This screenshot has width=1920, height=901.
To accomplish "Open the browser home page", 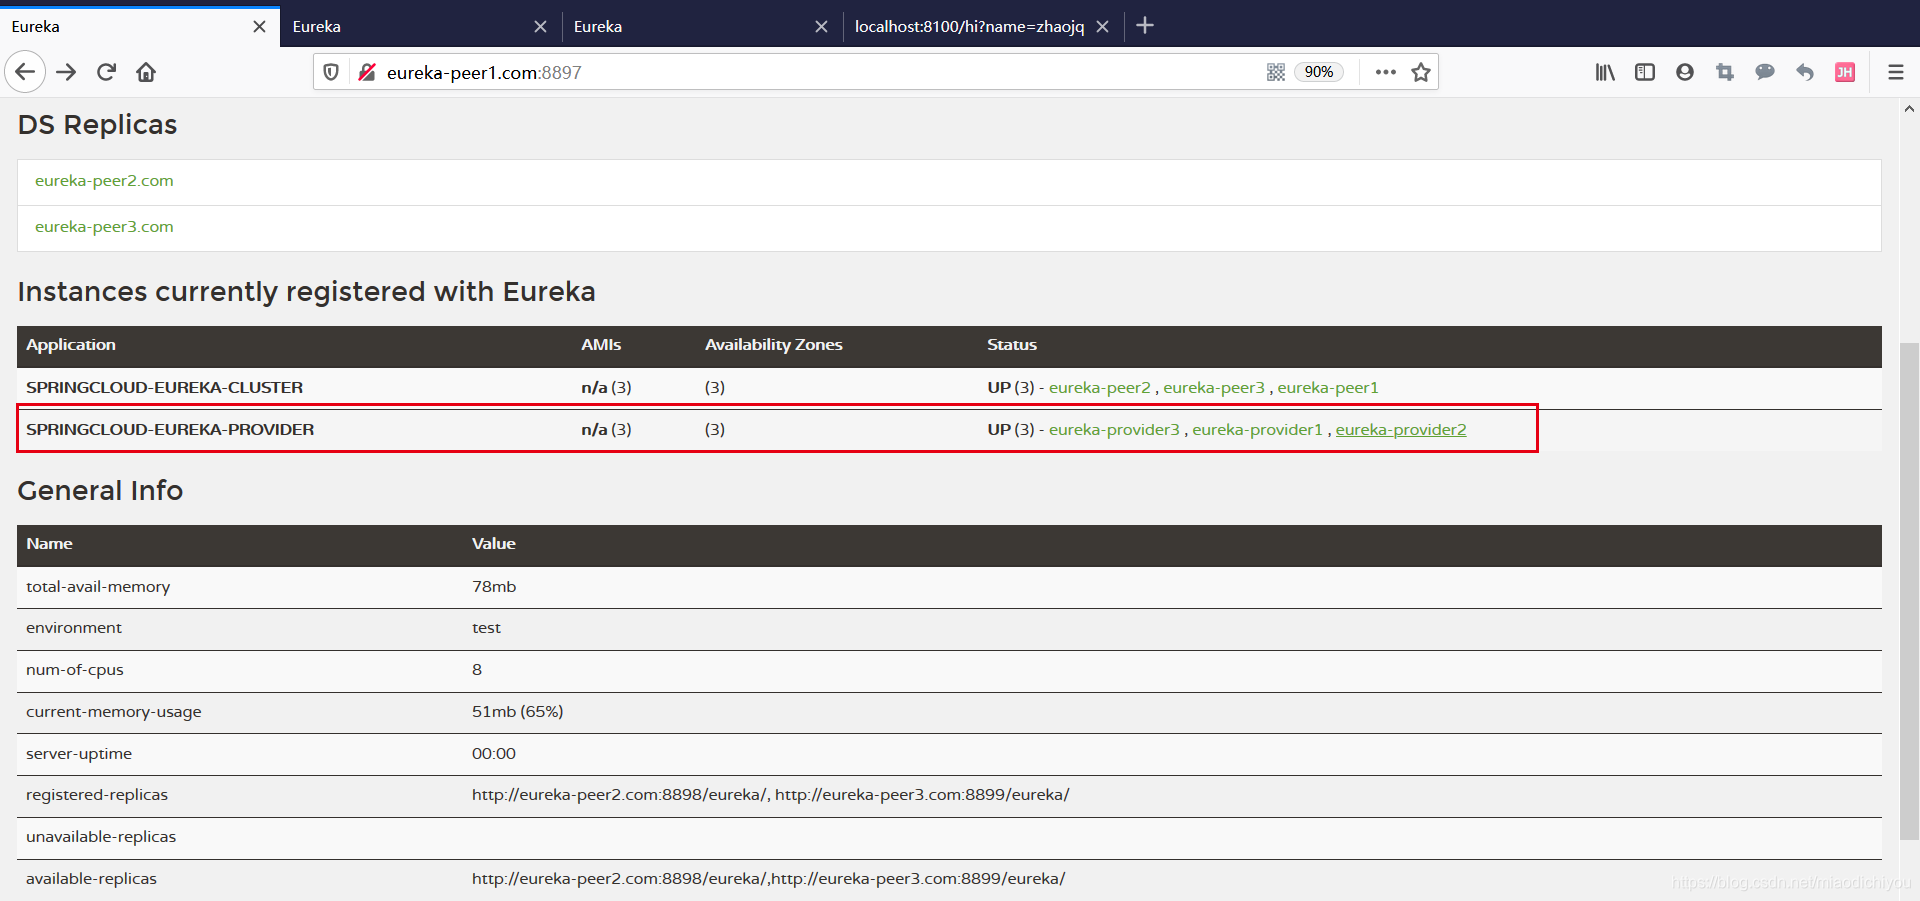I will [x=146, y=72].
